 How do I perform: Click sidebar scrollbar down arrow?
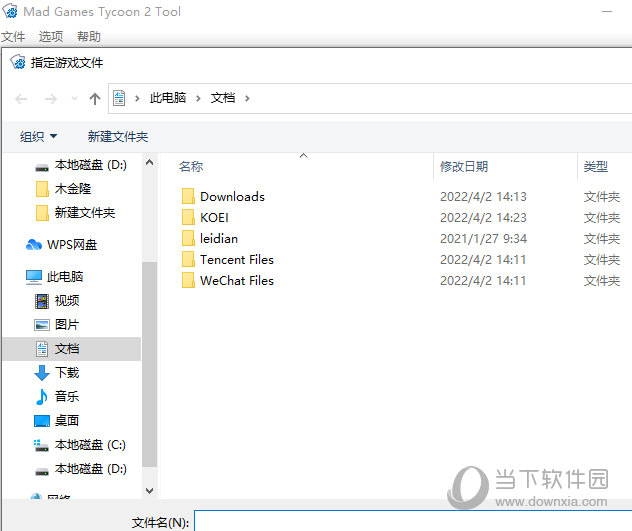(x=150, y=491)
